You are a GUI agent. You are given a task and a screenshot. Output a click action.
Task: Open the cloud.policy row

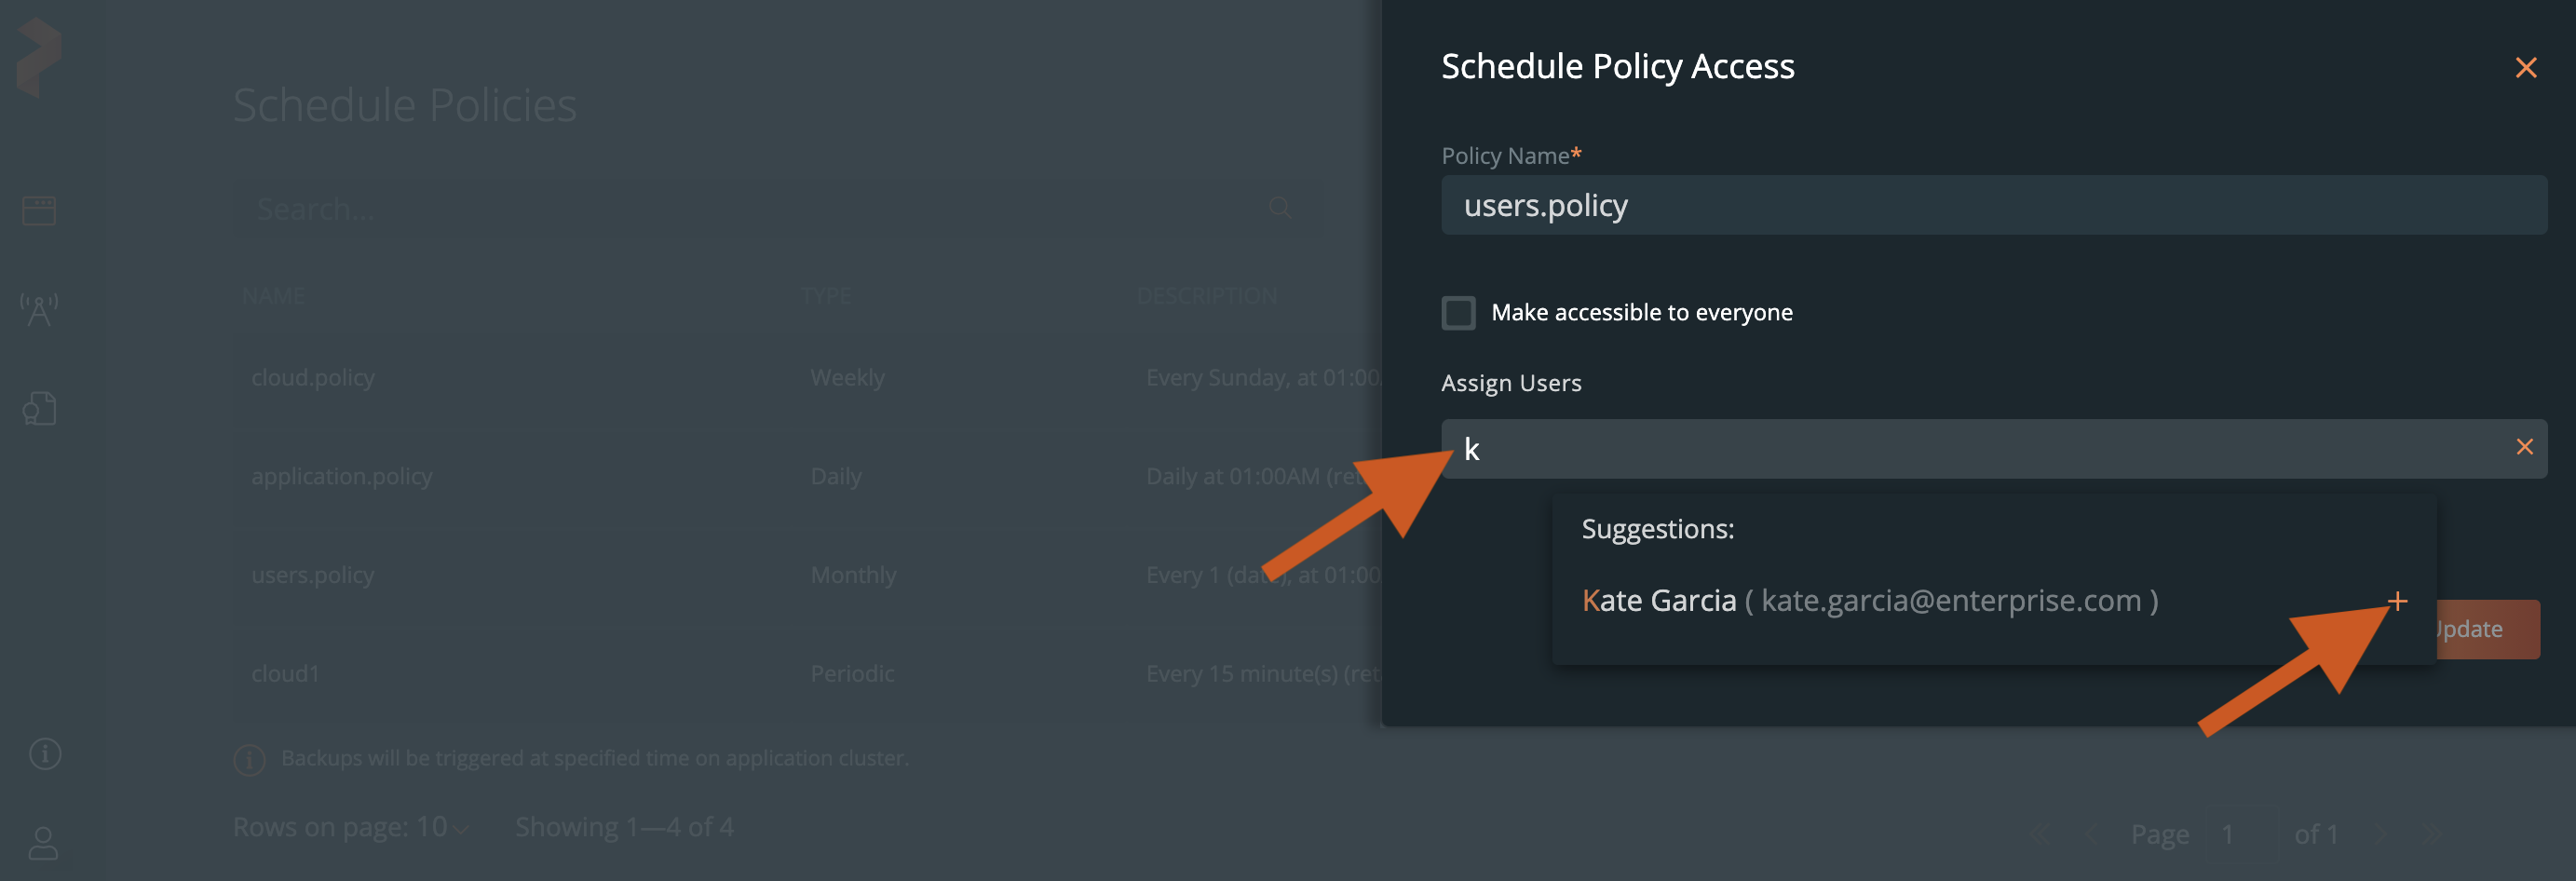point(313,378)
